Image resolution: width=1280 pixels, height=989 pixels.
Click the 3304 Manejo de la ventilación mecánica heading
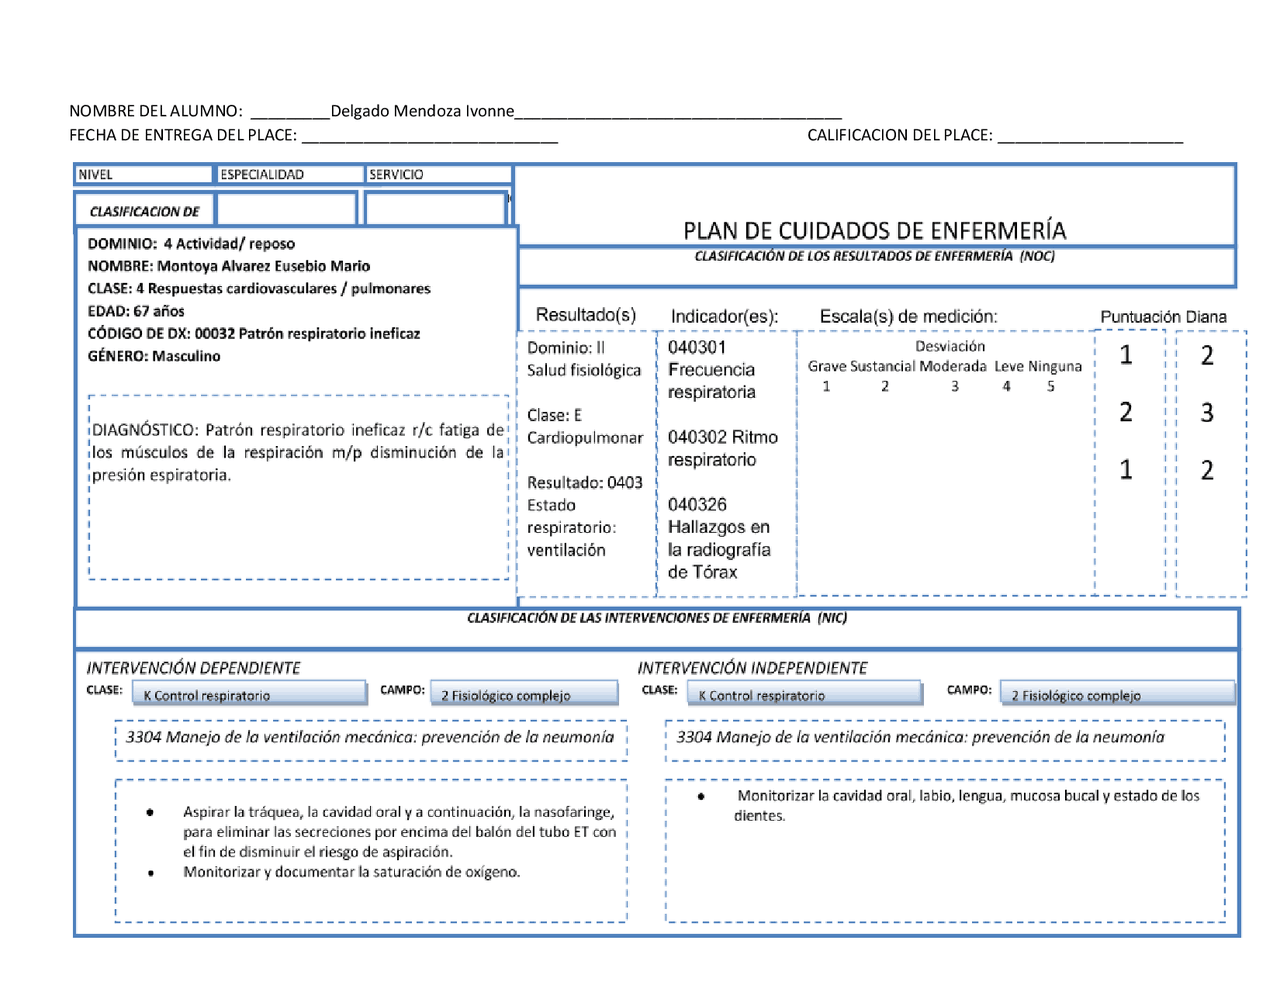click(369, 736)
